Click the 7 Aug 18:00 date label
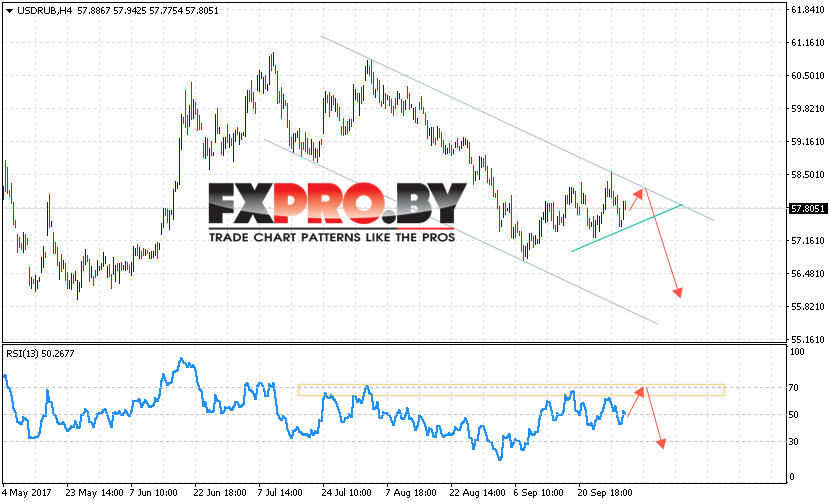 tap(411, 493)
